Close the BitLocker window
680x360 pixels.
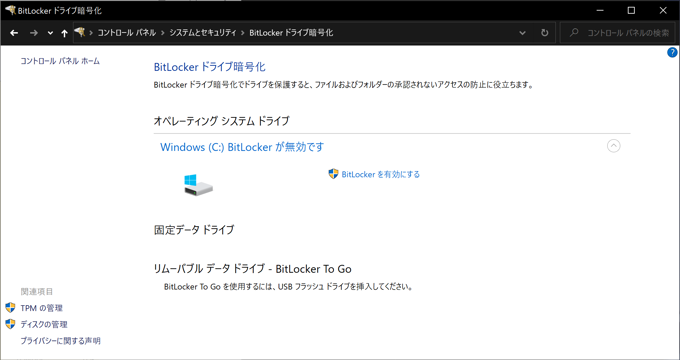pos(663,10)
